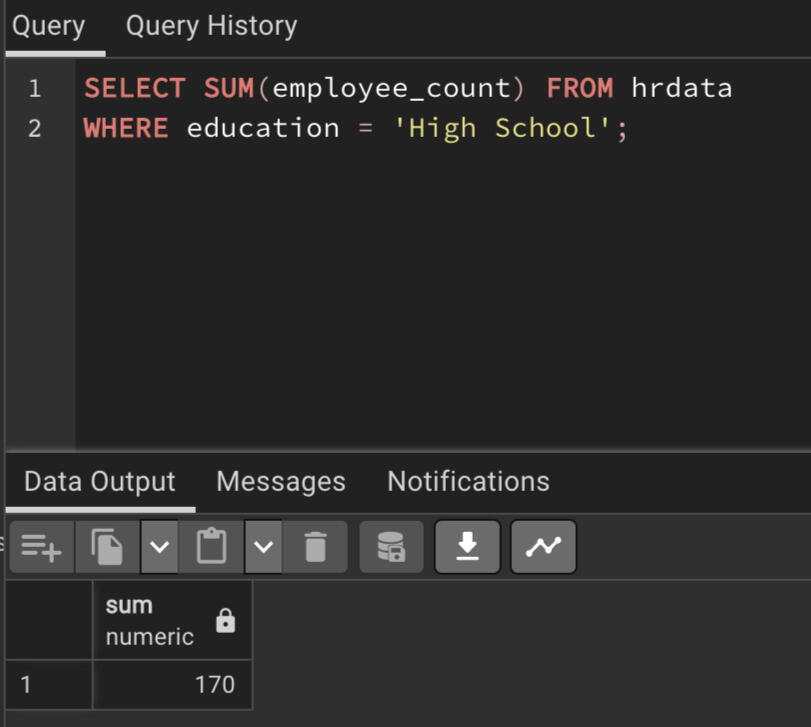Download the query results to file

(x=467, y=547)
